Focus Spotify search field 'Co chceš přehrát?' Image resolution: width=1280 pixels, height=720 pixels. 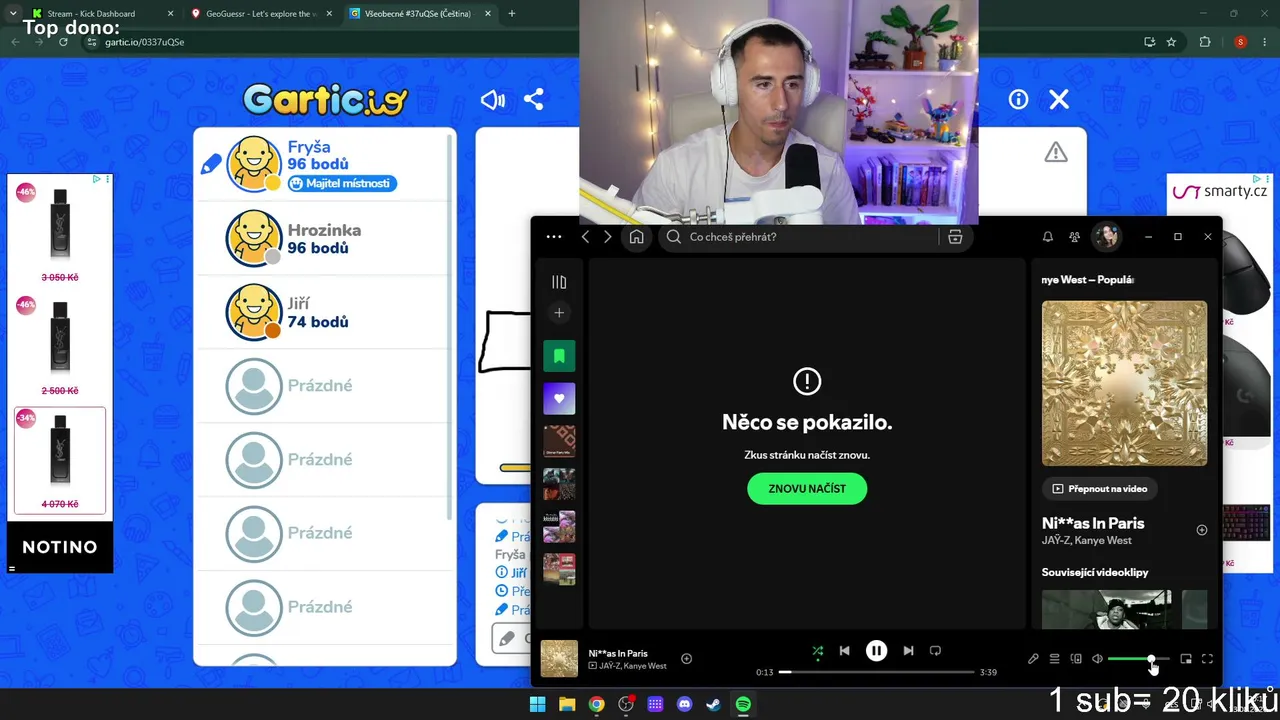pyautogui.click(x=800, y=237)
